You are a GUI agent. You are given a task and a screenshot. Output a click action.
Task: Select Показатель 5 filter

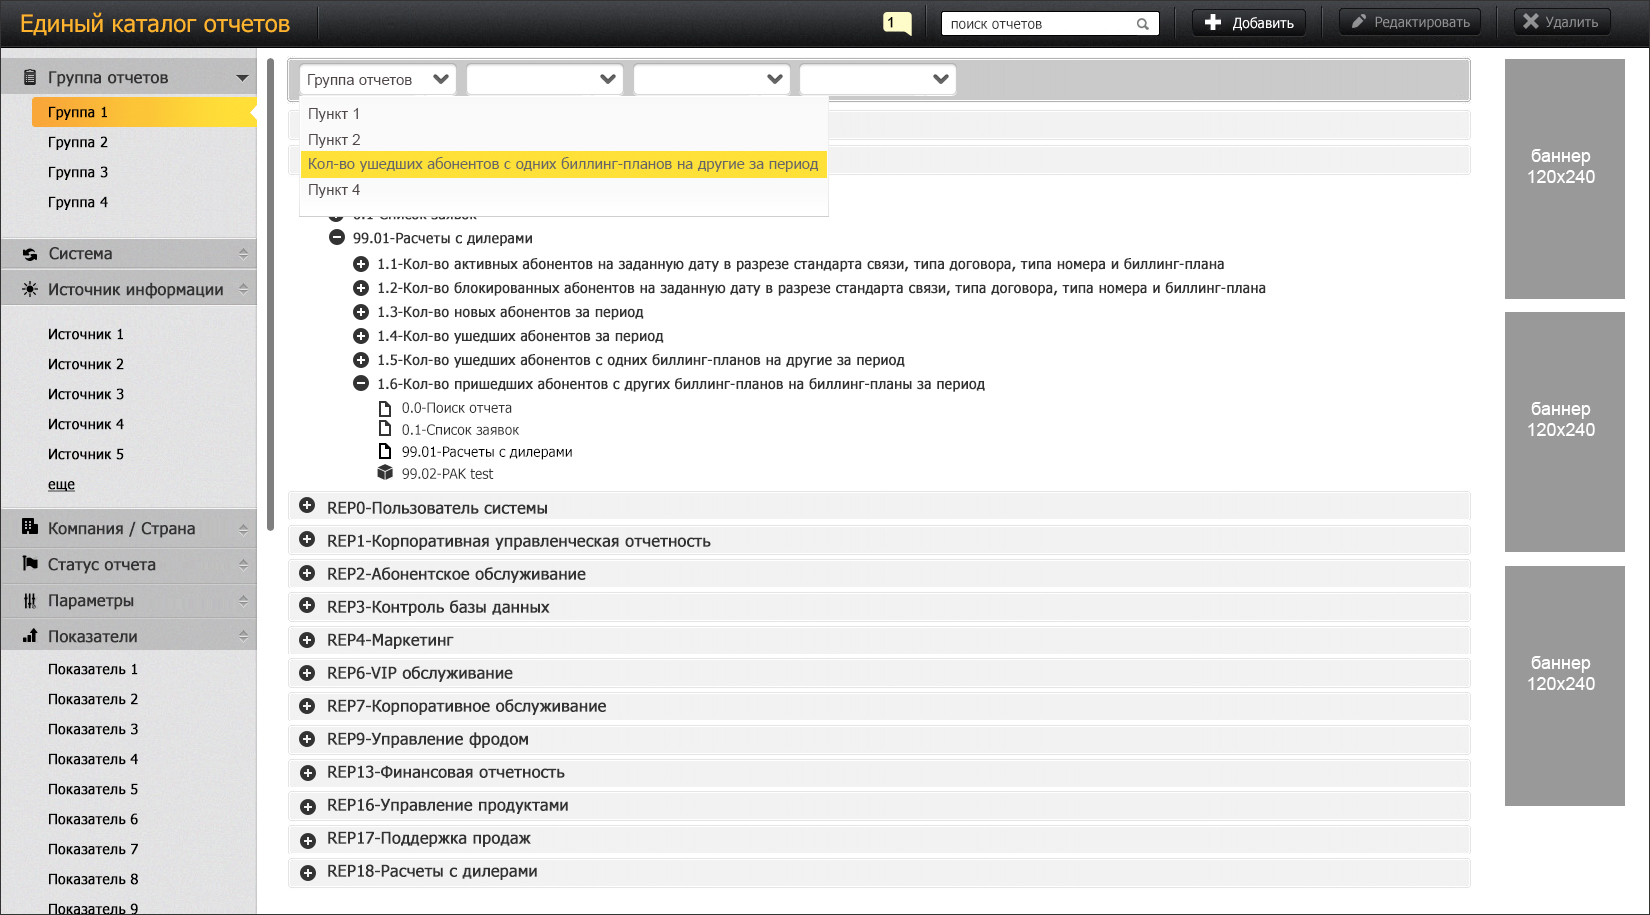pyautogui.click(x=93, y=789)
